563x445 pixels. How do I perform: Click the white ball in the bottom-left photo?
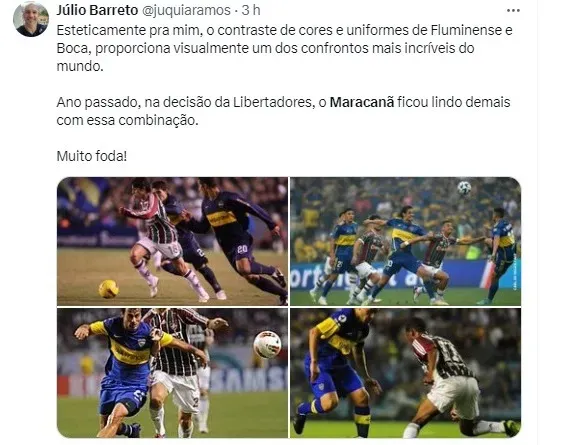(267, 344)
